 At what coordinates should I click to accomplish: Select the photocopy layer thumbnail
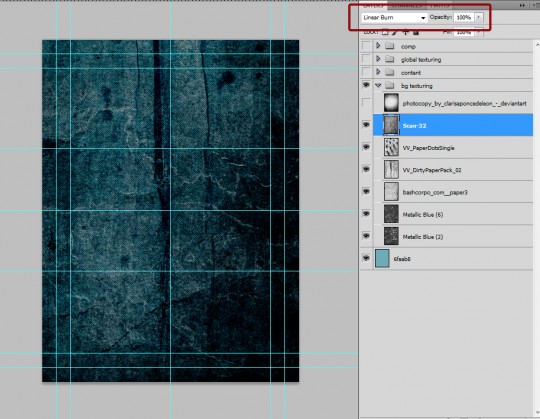[x=391, y=103]
